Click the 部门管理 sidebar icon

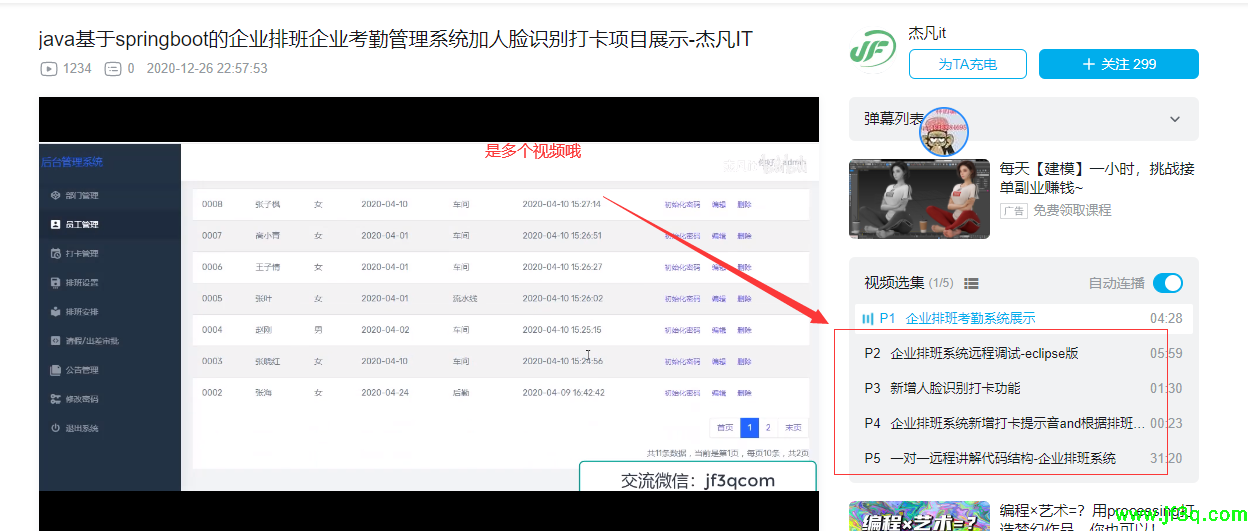pyautogui.click(x=55, y=195)
